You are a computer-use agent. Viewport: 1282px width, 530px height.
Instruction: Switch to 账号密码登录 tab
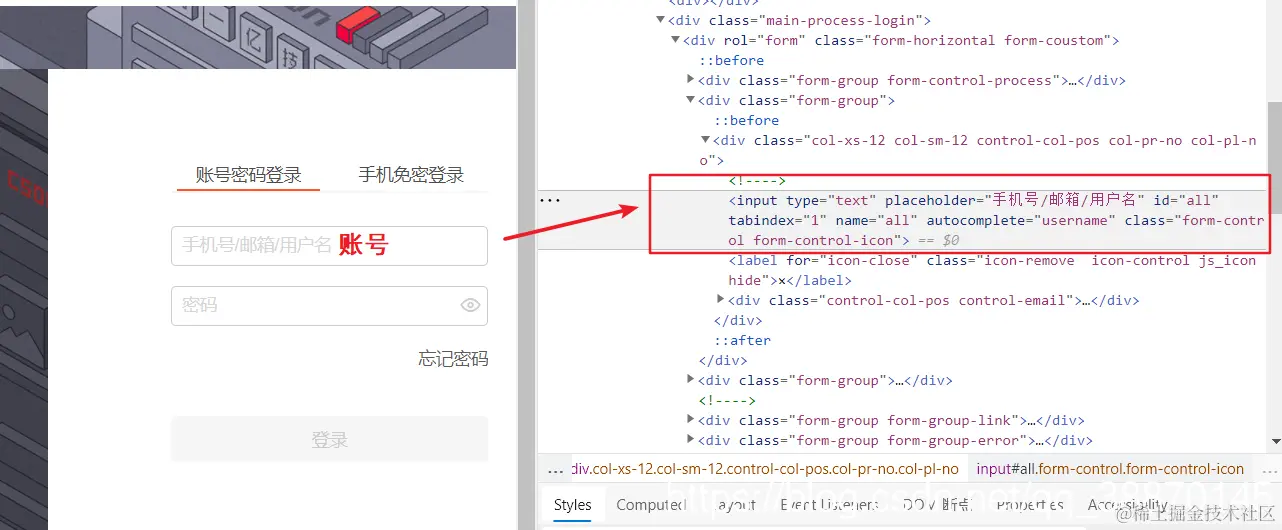pyautogui.click(x=248, y=175)
